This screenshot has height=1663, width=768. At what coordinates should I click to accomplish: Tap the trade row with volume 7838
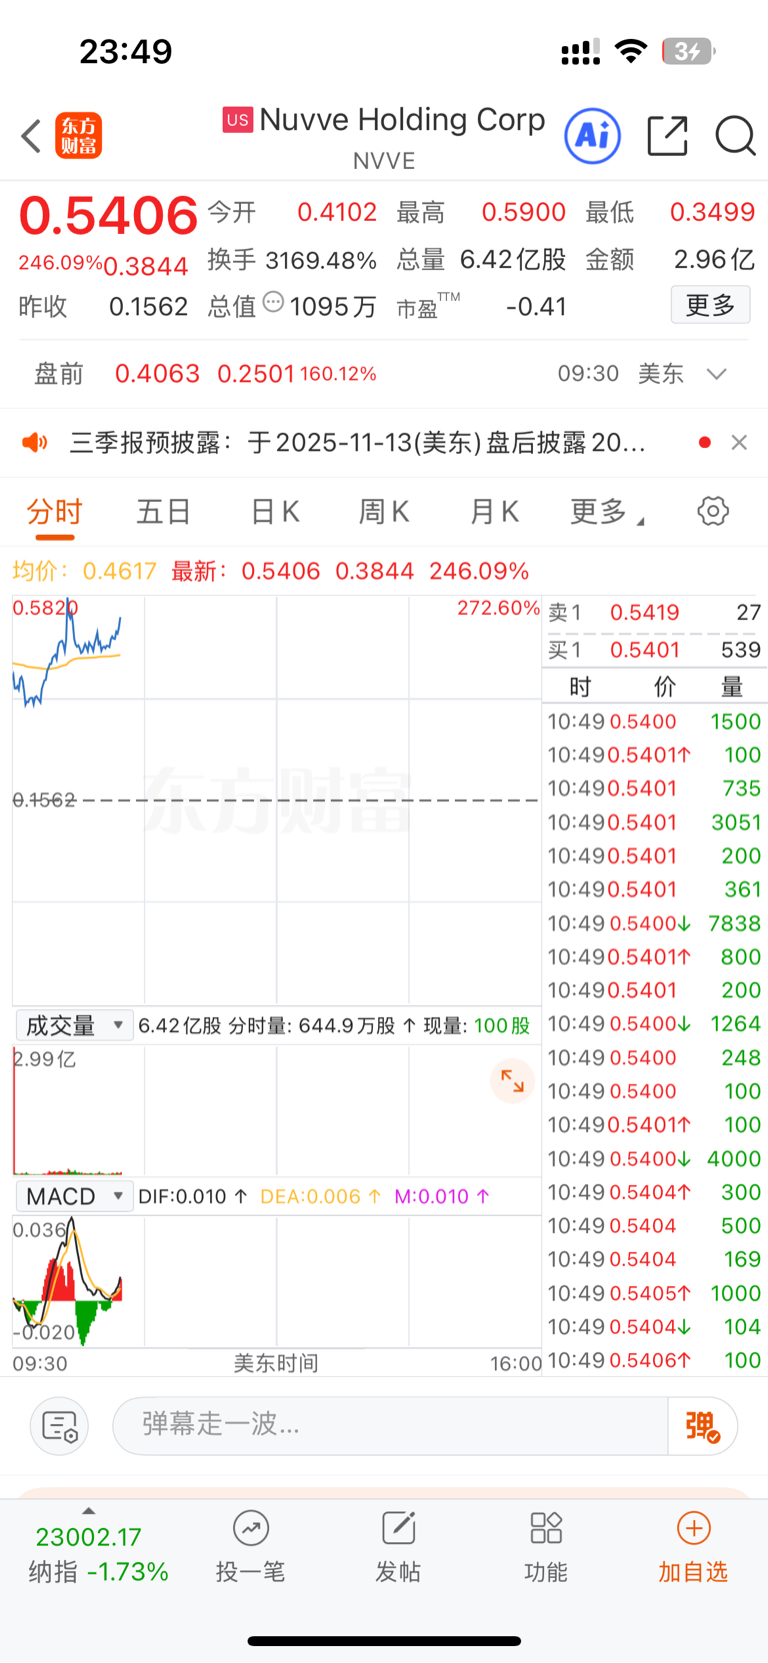pos(655,923)
